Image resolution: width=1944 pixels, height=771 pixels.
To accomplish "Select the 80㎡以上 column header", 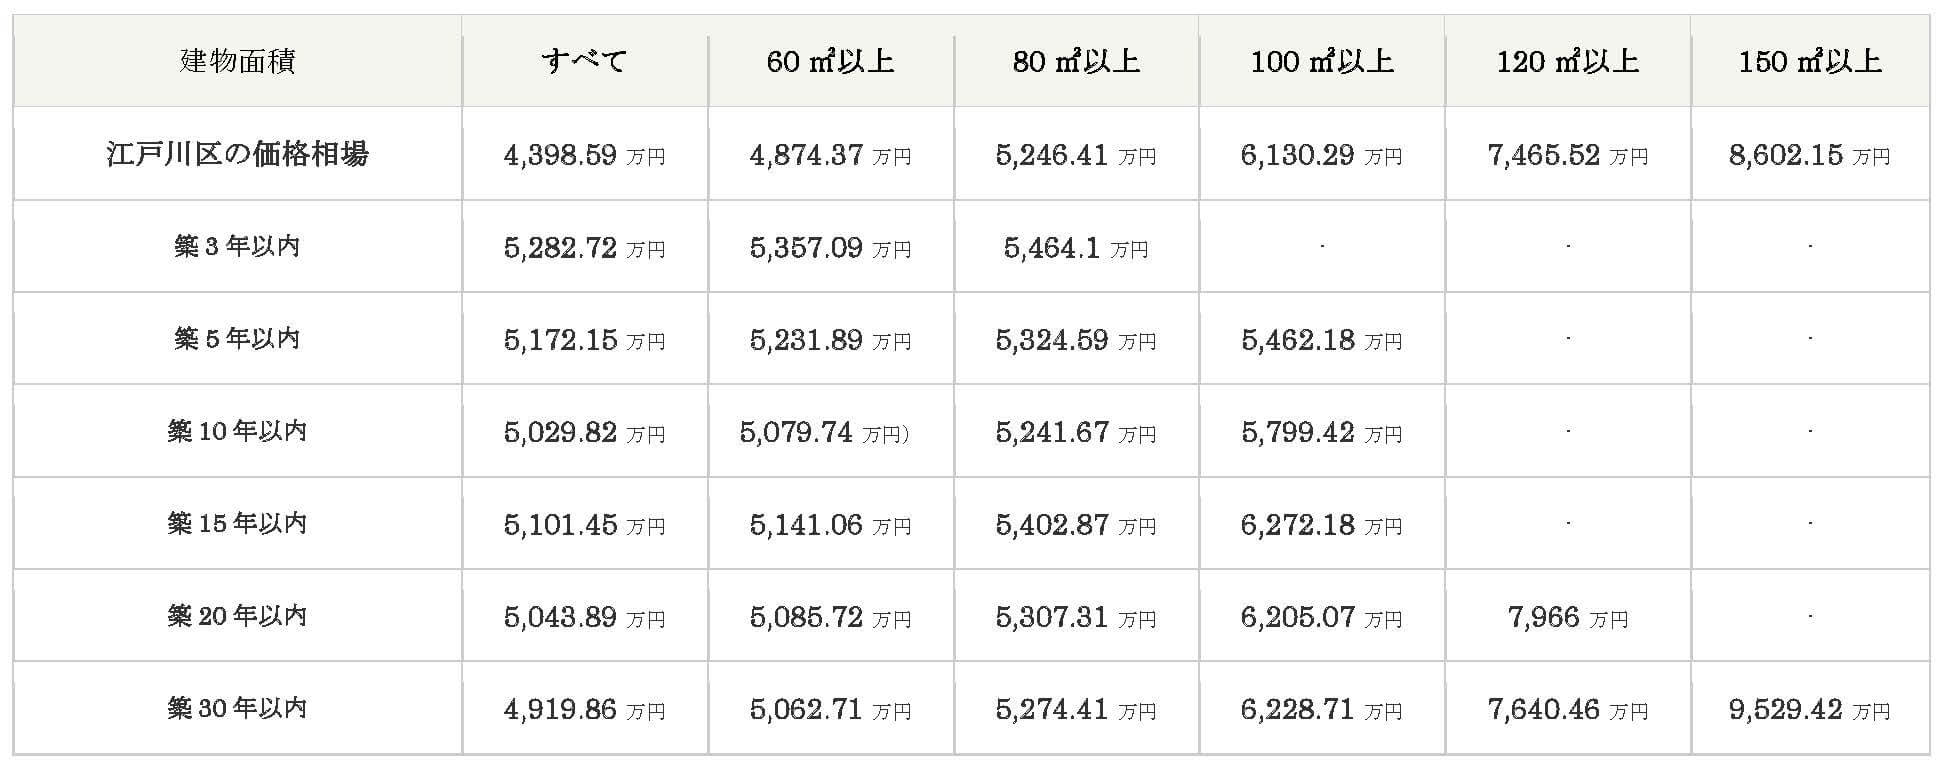I will (1077, 61).
